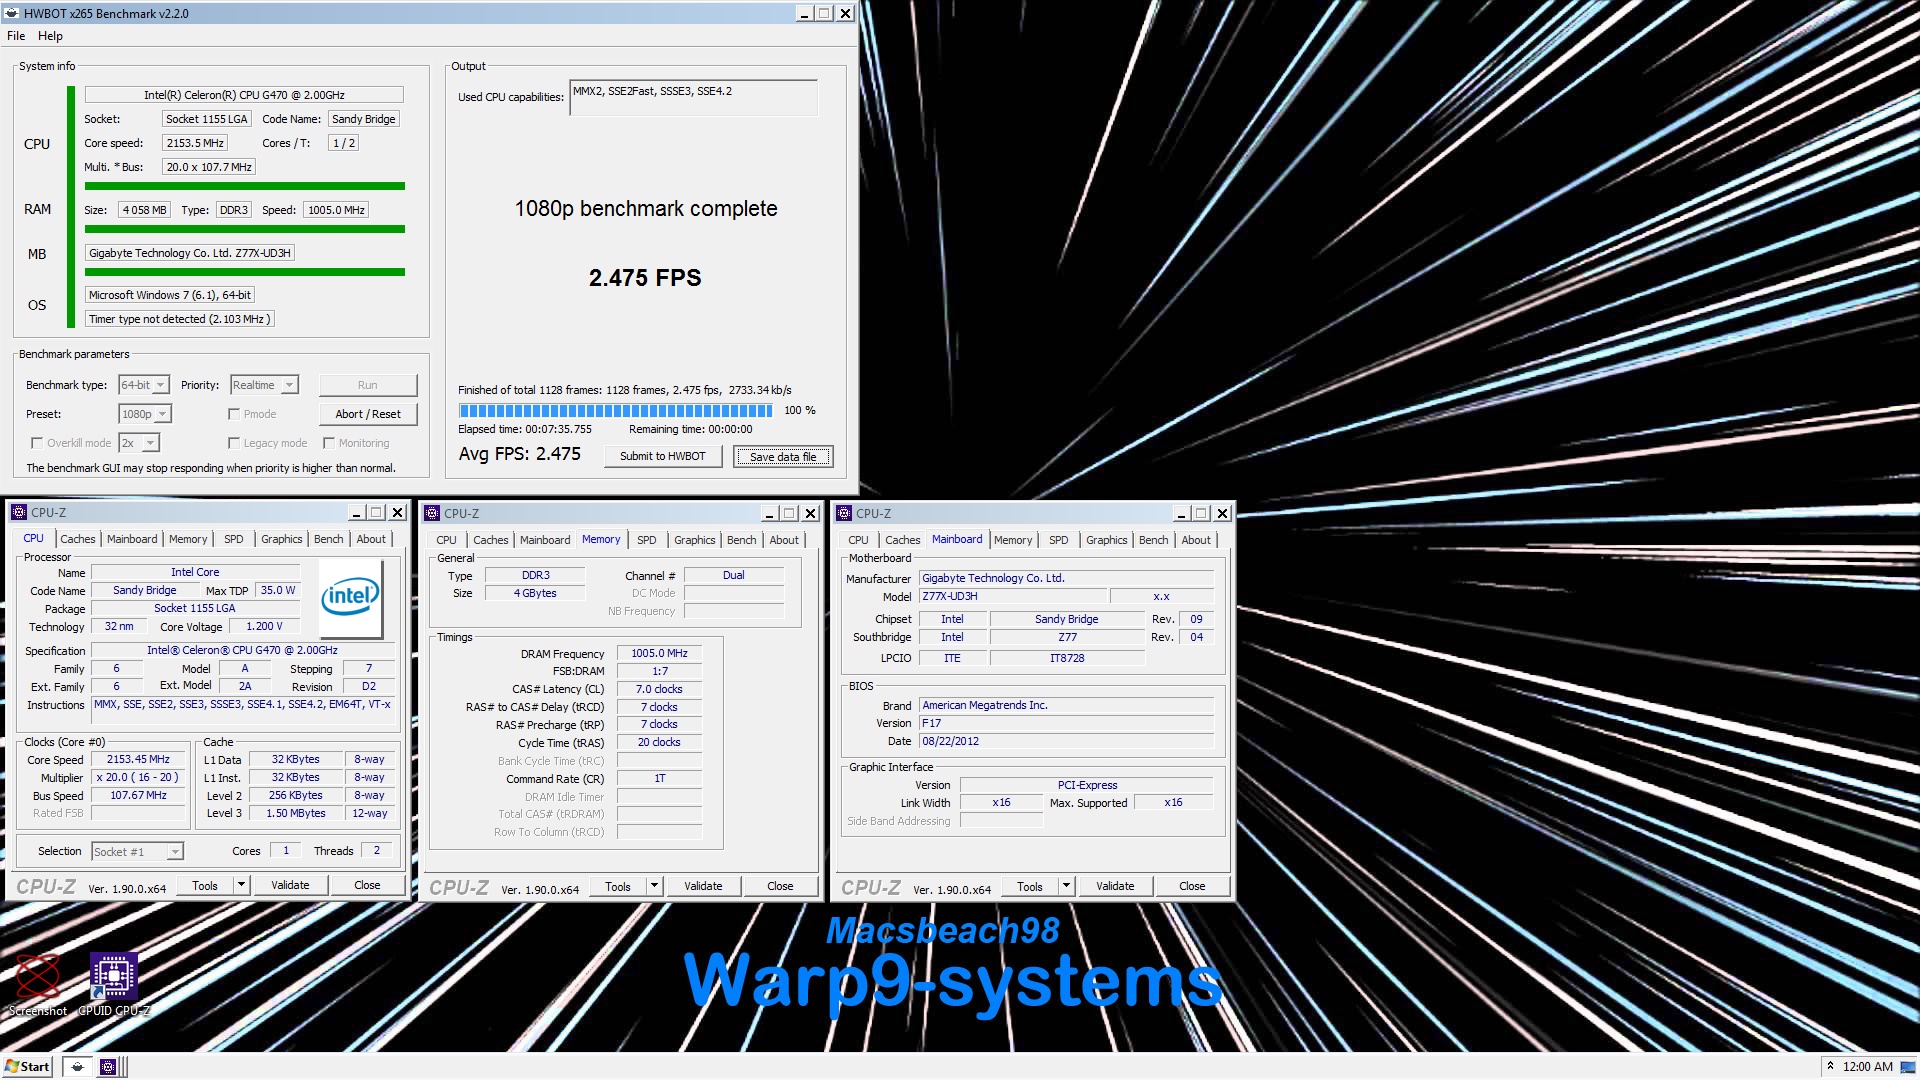Open Tools dropdown arrow in CPU window
Viewport: 1920px width, 1080px height.
click(240, 885)
